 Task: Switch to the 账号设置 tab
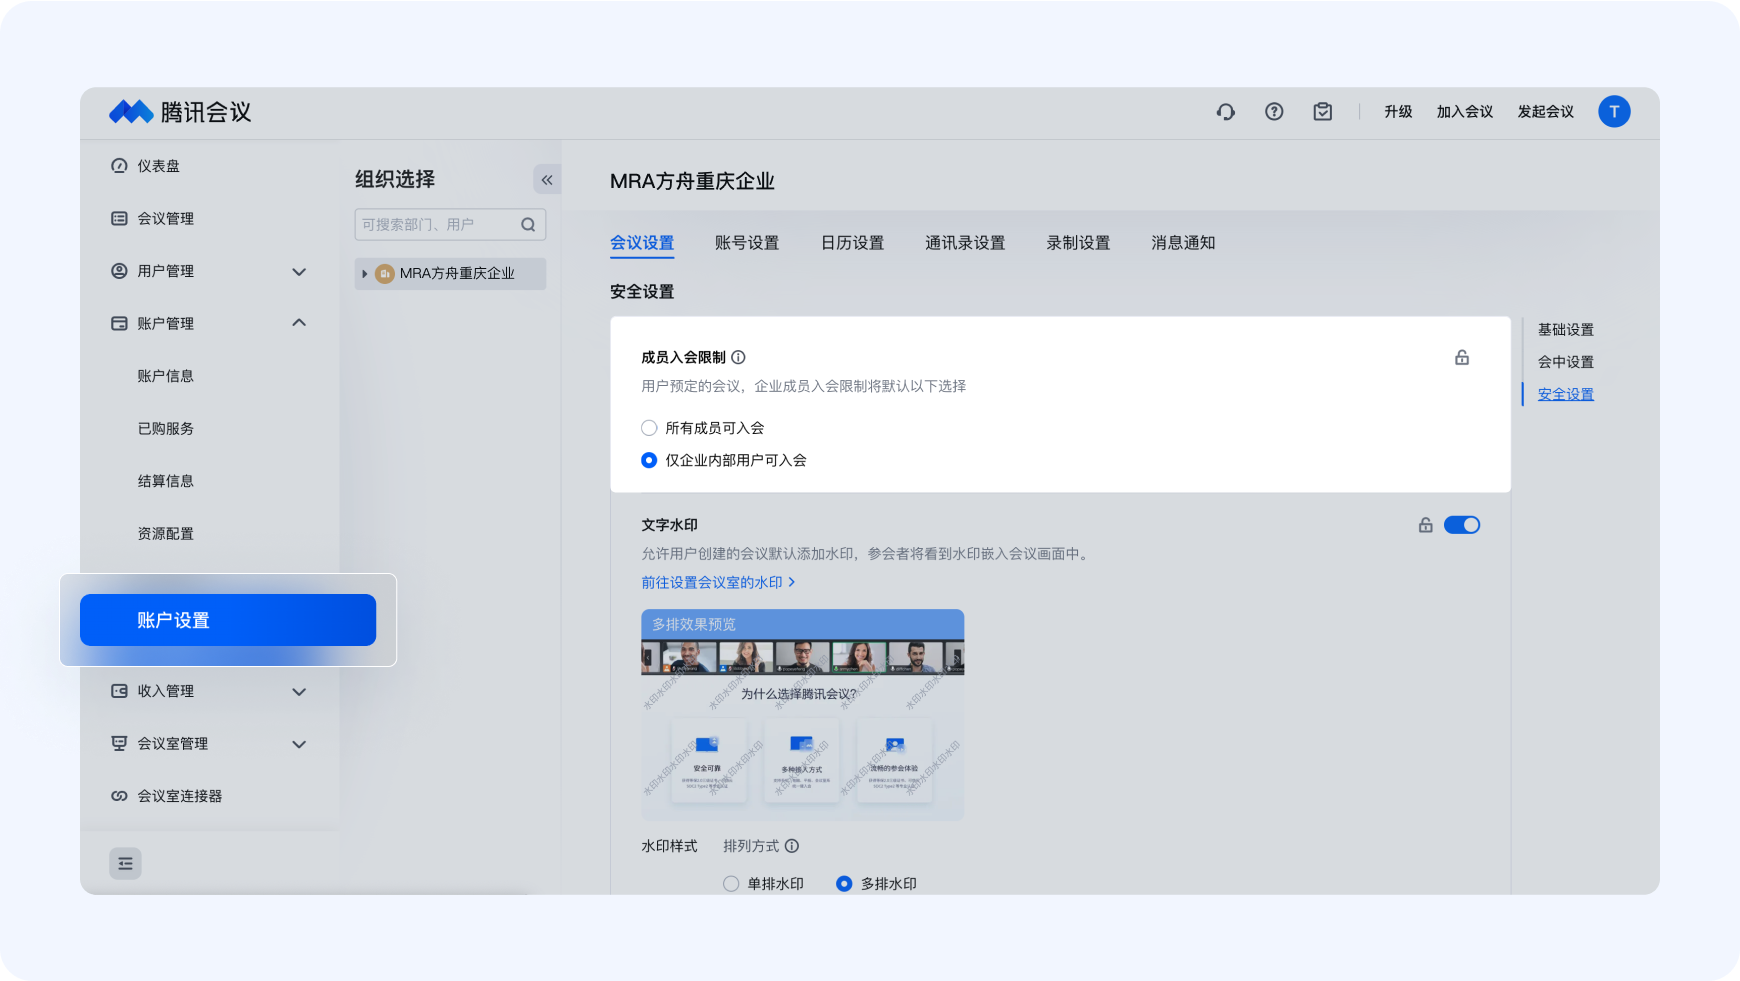[746, 243]
